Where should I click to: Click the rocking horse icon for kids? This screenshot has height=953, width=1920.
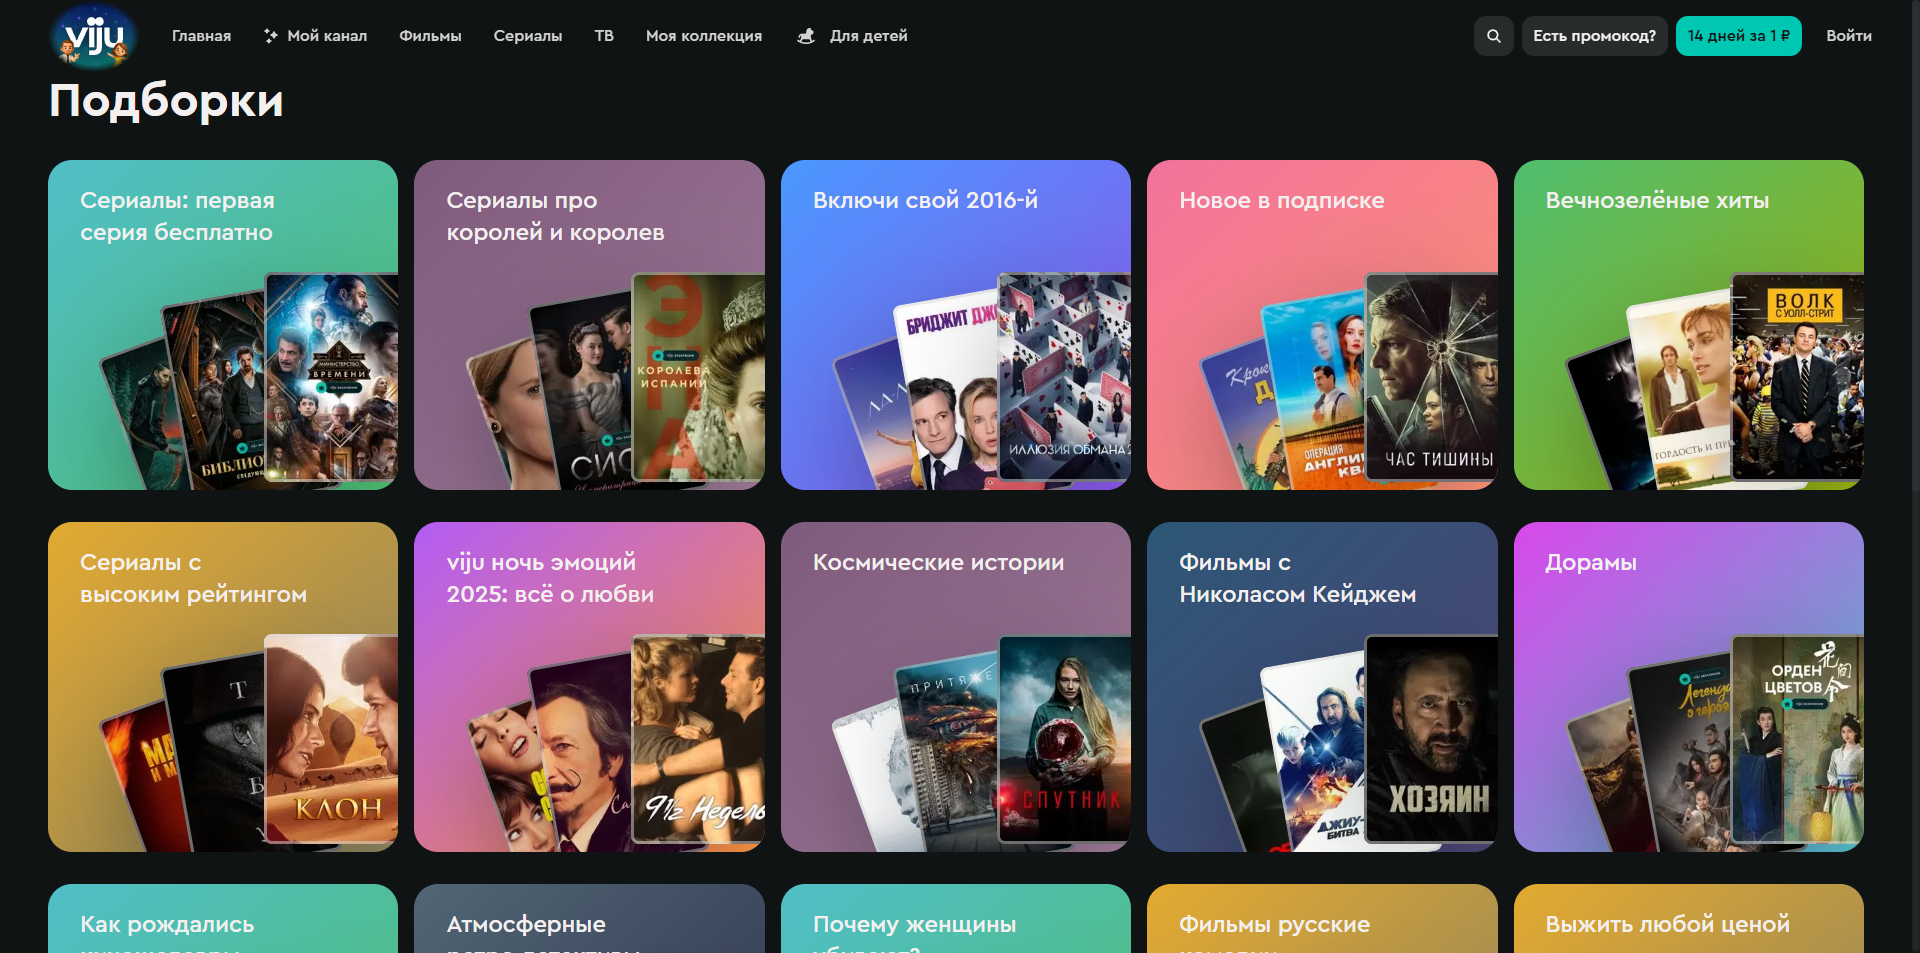coord(806,36)
